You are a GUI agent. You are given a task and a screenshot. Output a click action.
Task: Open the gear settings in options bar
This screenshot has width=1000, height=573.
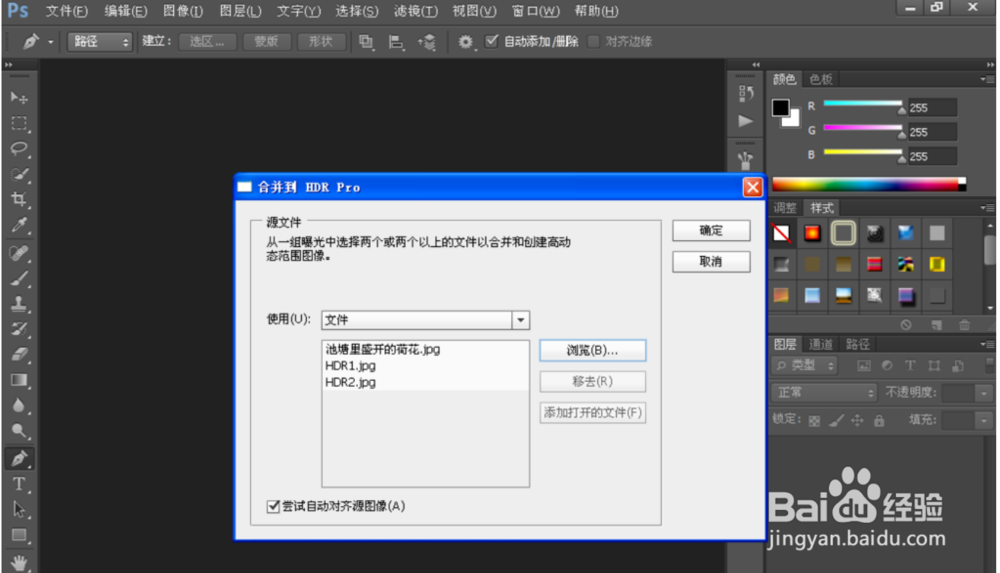point(466,42)
